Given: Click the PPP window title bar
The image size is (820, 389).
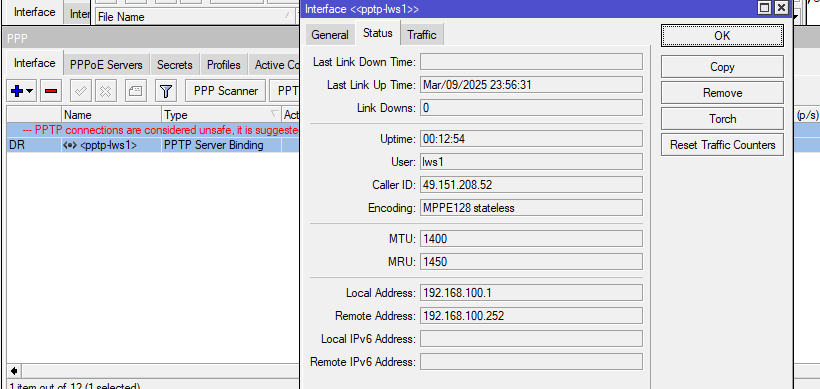Looking at the screenshot, I should [x=152, y=38].
